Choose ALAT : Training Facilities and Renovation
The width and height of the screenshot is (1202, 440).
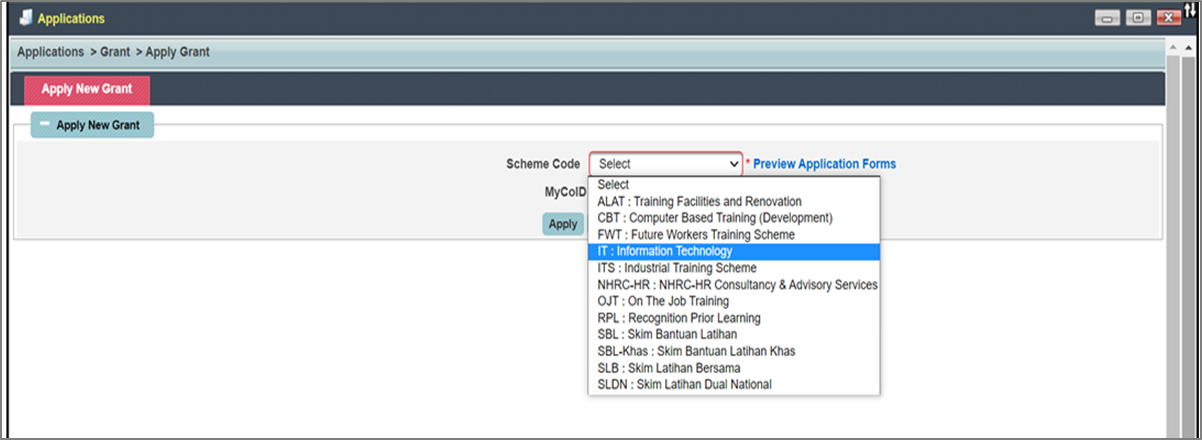[x=734, y=201]
